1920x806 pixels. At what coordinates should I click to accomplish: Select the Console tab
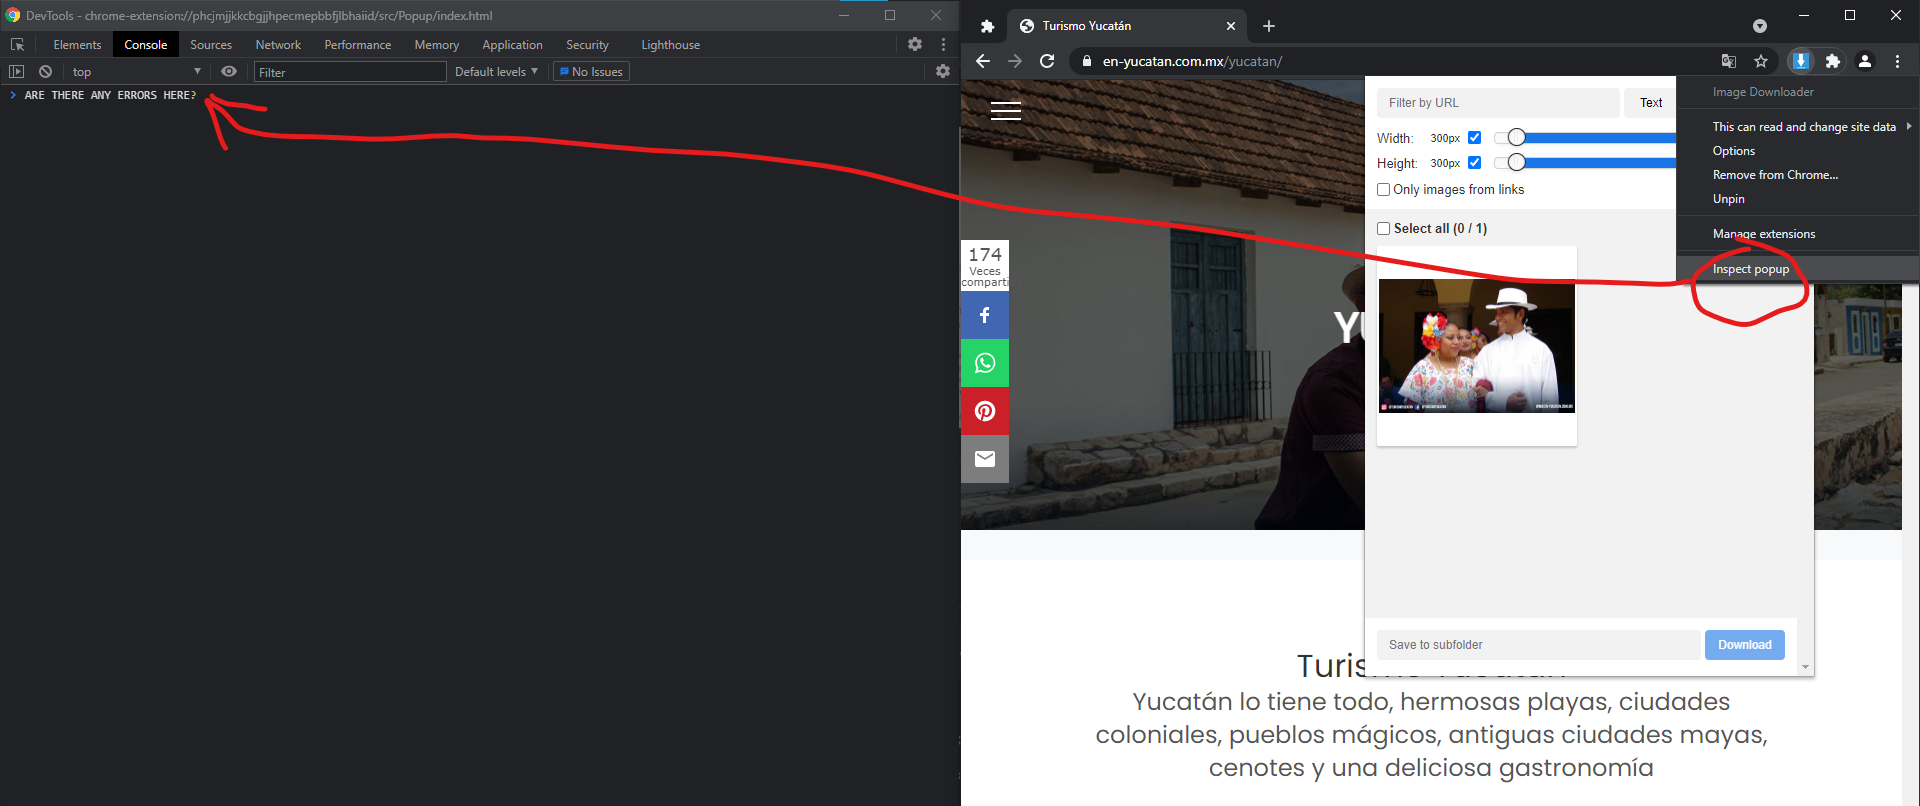(145, 45)
